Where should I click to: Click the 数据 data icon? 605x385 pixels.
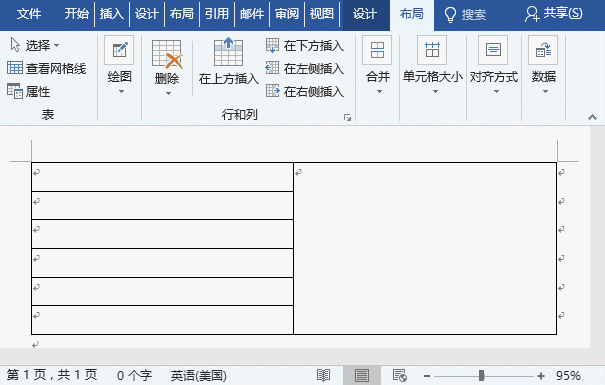coord(543,50)
